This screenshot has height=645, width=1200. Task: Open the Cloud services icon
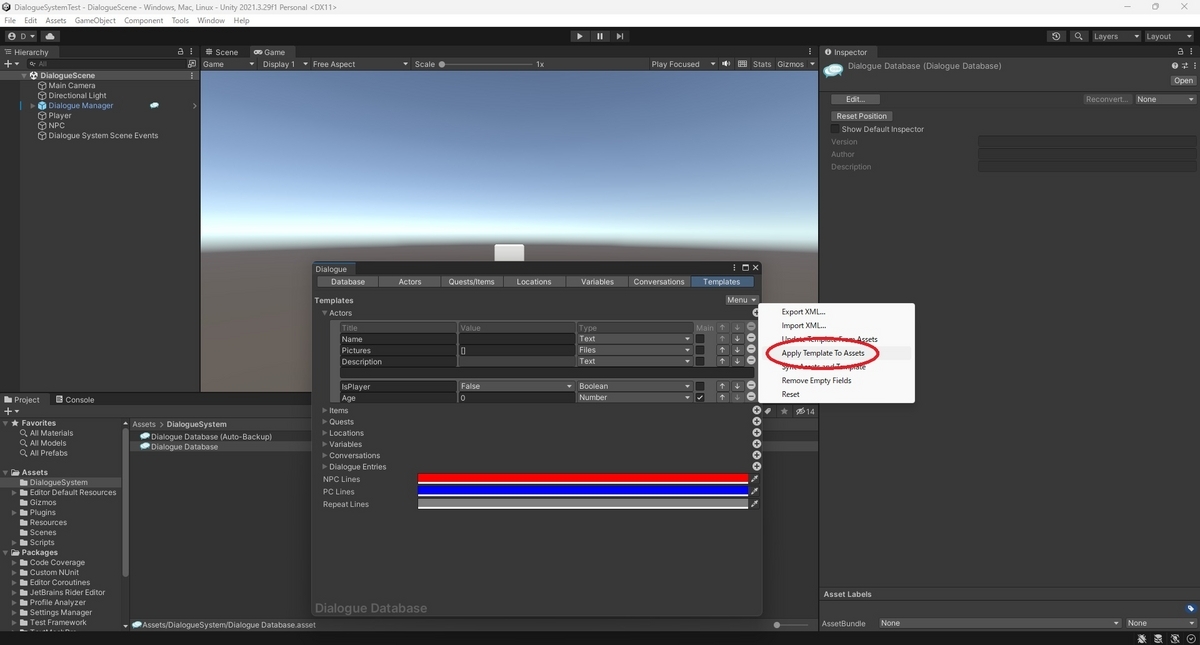pyautogui.click(x=49, y=36)
